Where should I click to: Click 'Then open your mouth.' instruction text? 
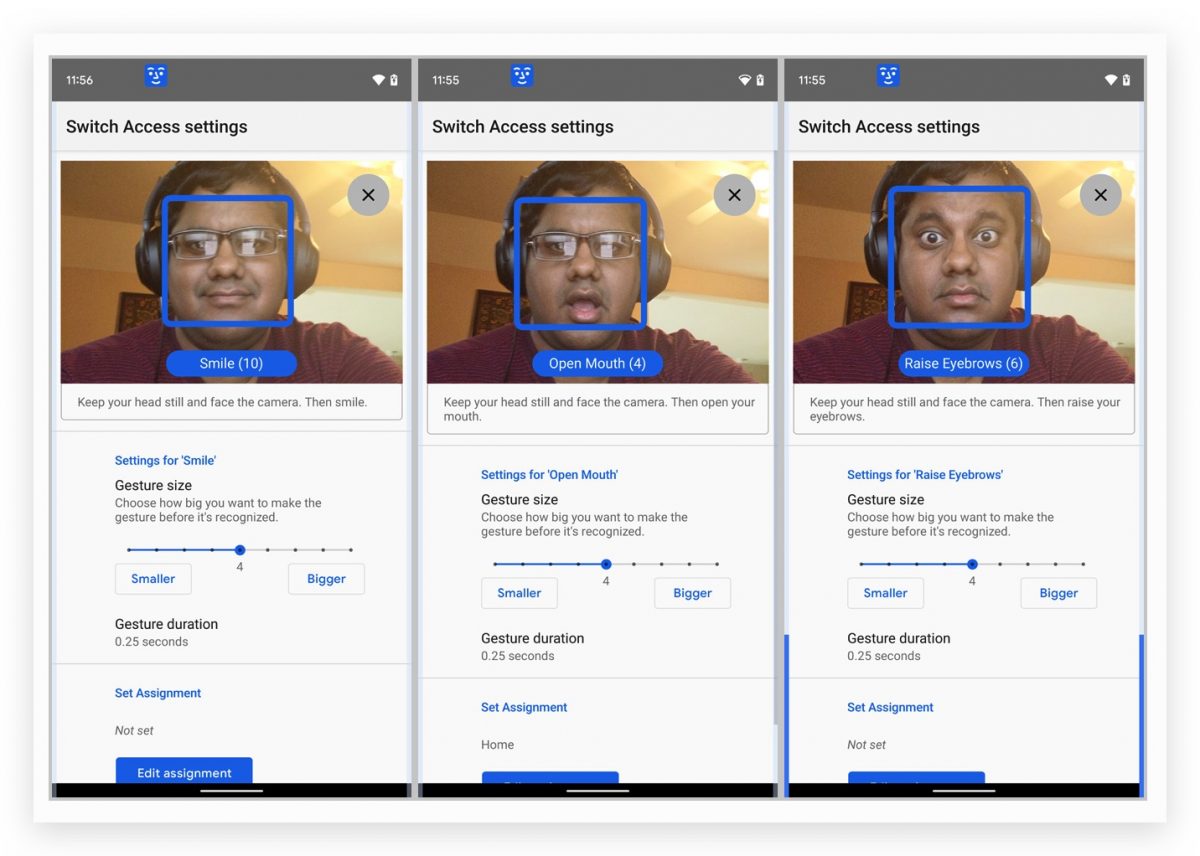(599, 409)
